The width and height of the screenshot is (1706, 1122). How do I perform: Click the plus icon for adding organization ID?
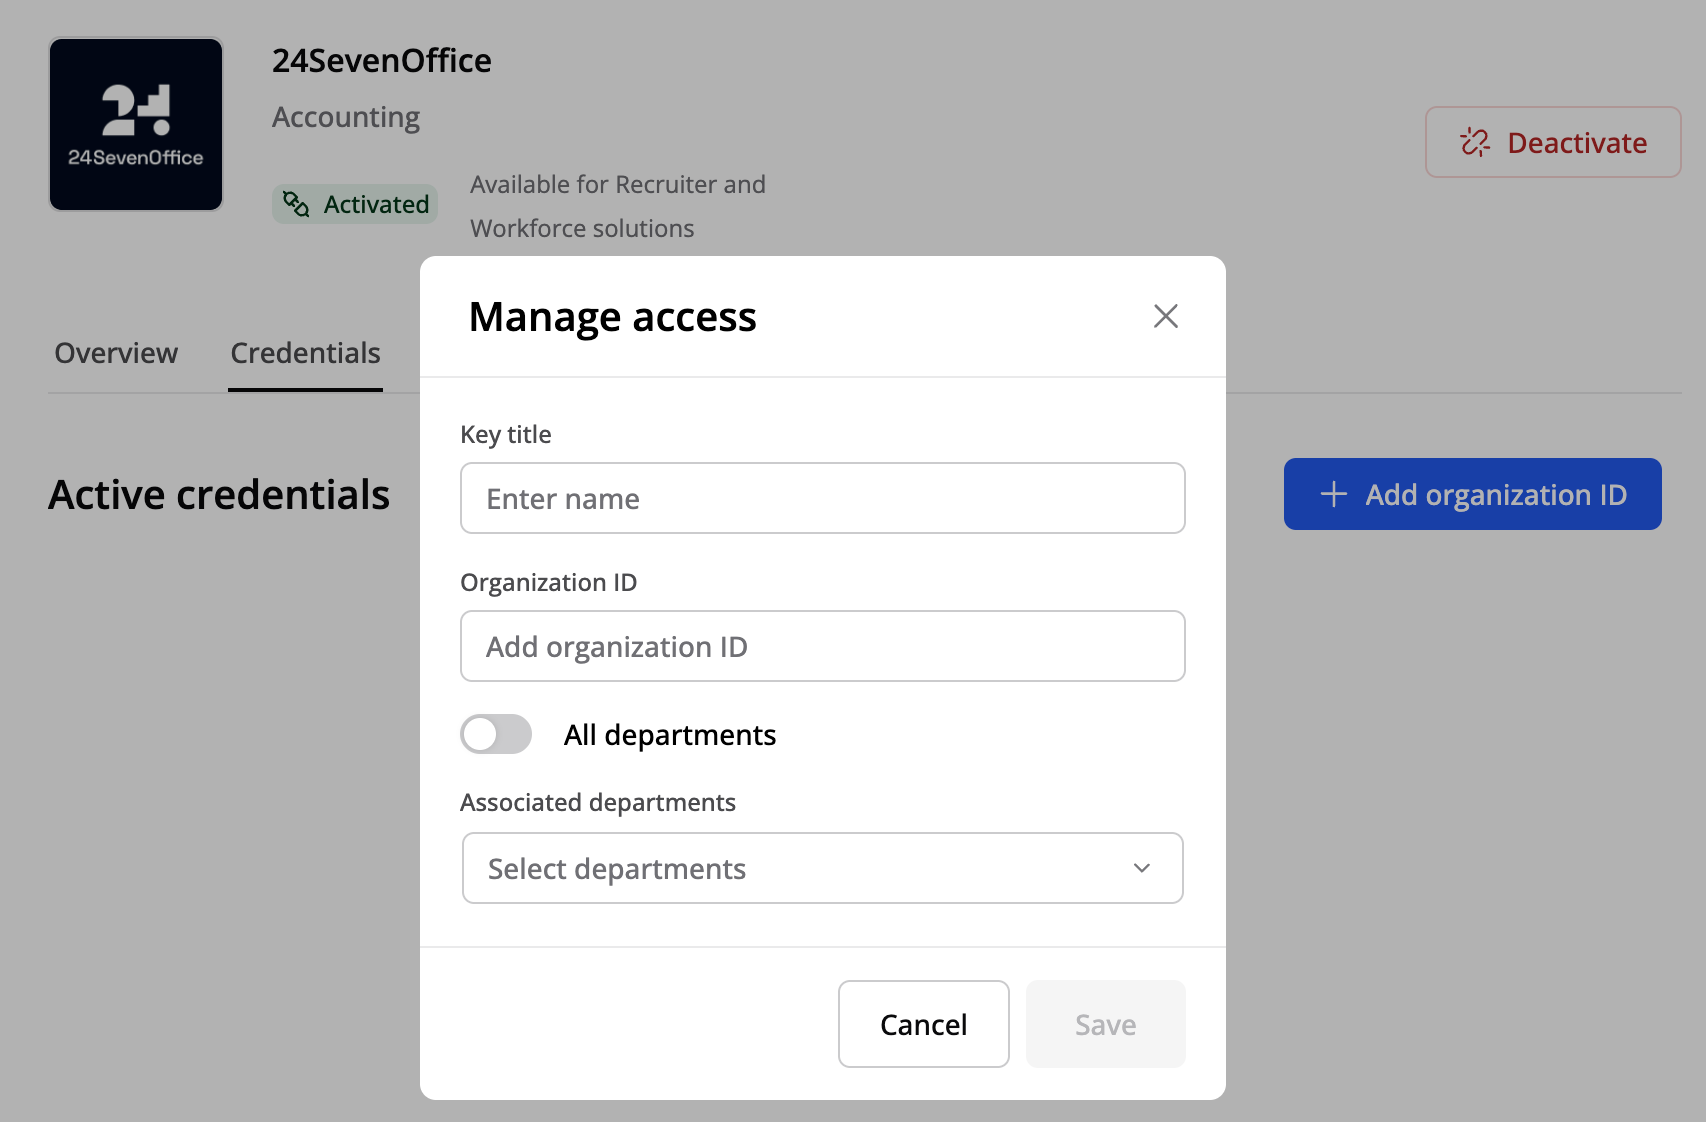coord(1333,494)
